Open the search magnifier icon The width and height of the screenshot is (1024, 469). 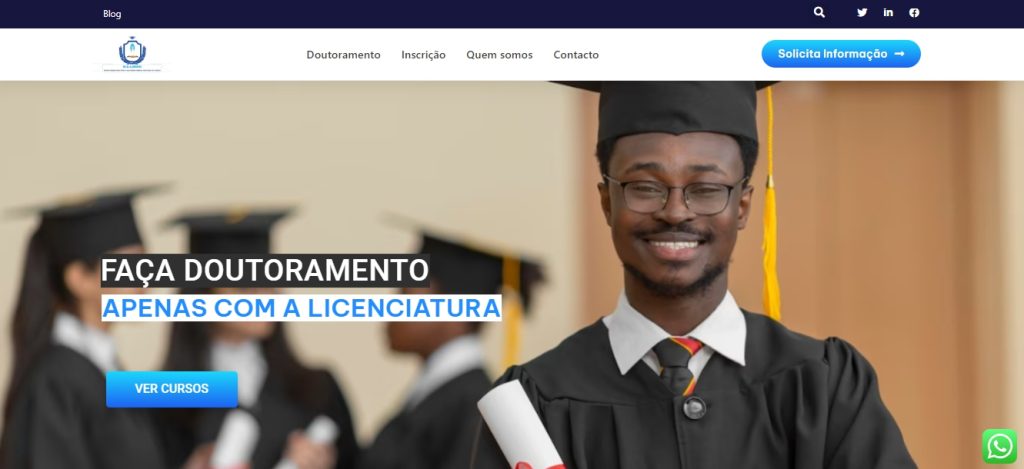tap(819, 12)
